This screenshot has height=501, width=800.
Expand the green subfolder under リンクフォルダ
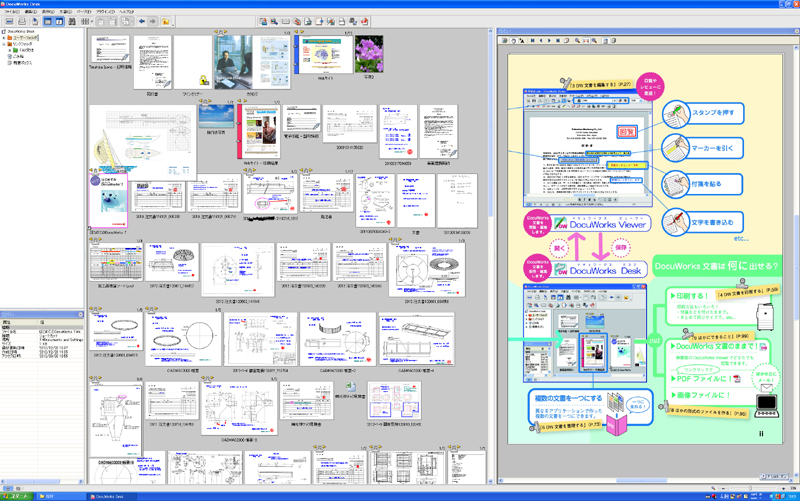pos(10,50)
